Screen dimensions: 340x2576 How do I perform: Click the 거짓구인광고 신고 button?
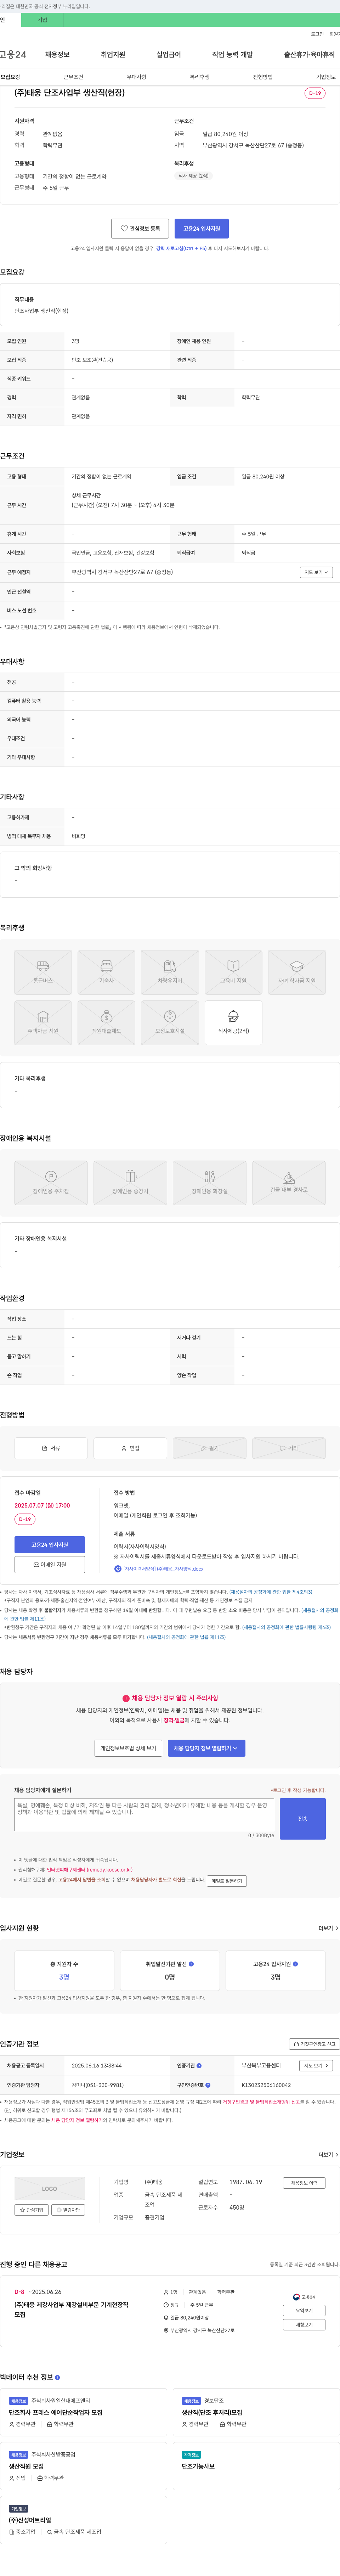pyautogui.click(x=314, y=2044)
